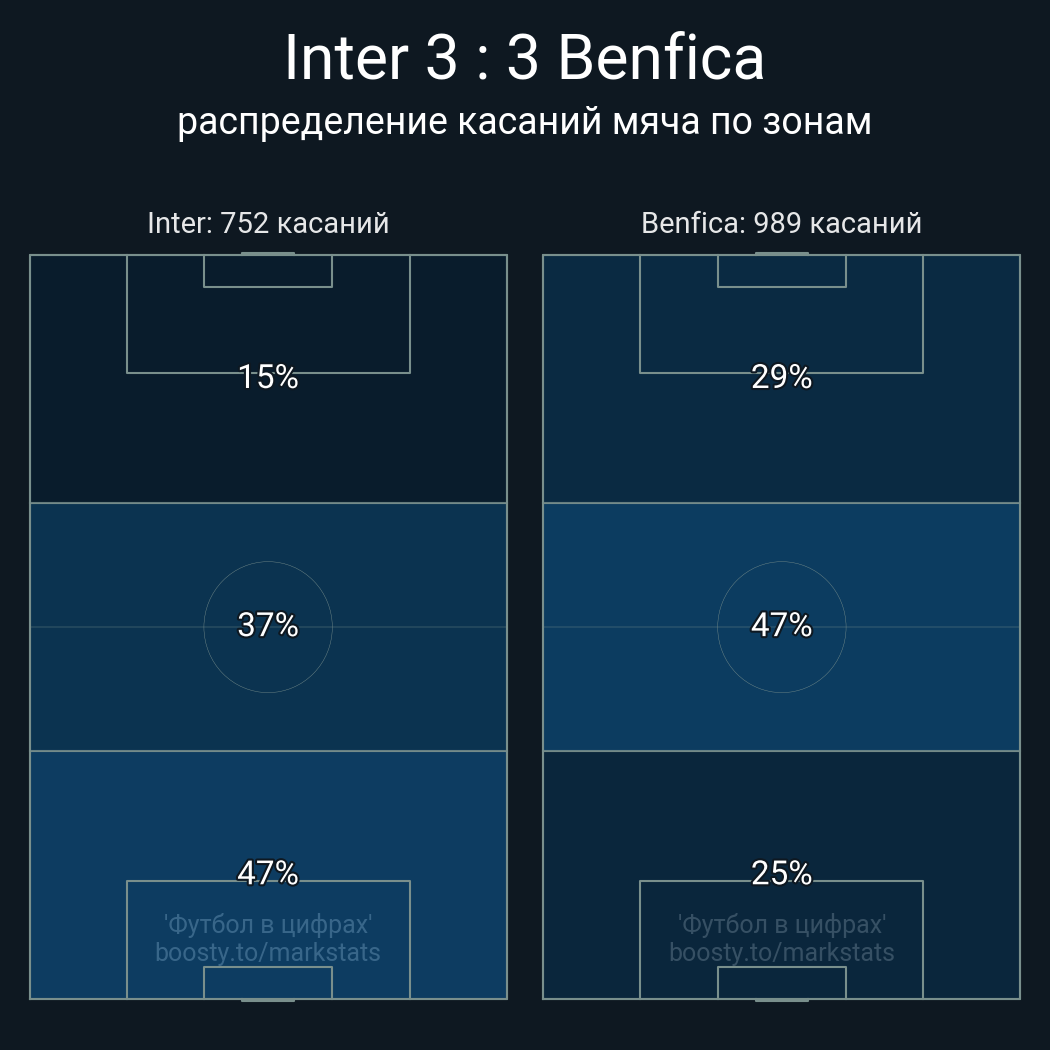Select Benfica's 25% defensive zone label

point(781,873)
